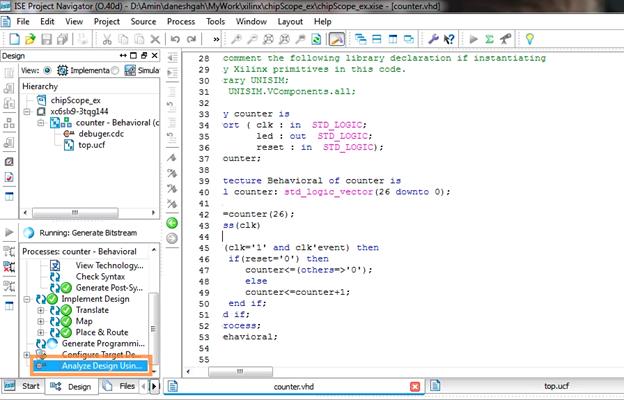Screen dimensions: 624x400
Task: Click the Open file folder icon
Action: (x=30, y=39)
